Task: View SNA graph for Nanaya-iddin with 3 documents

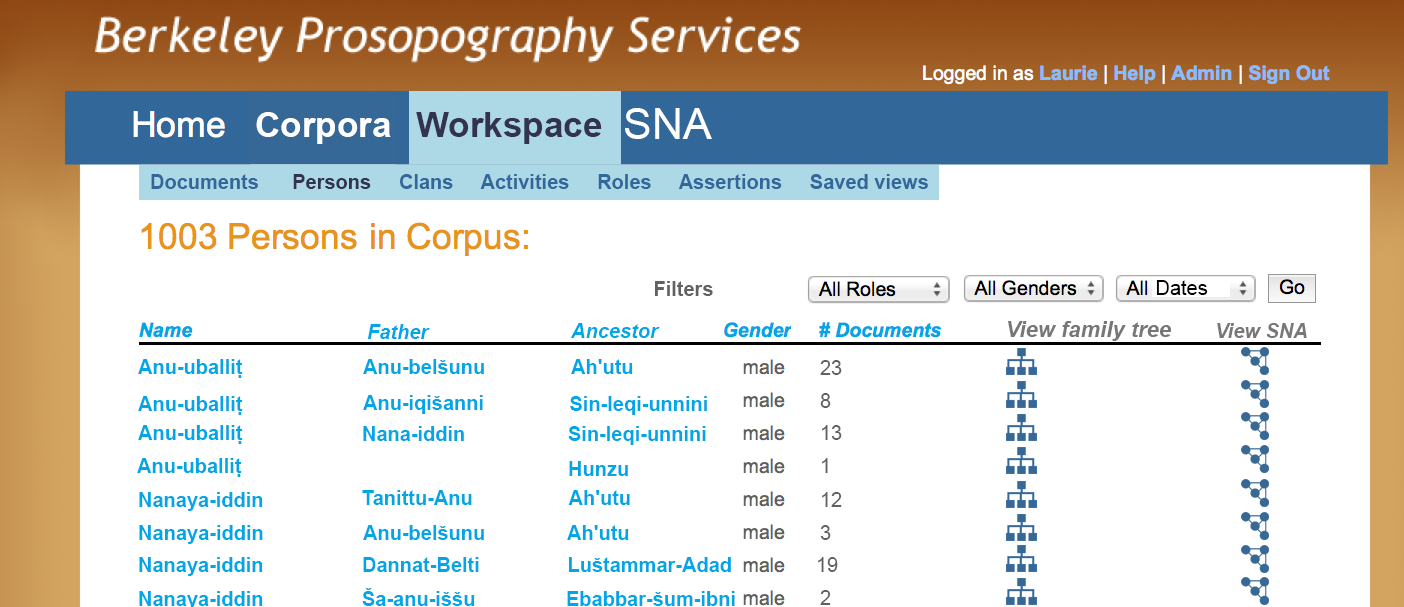Action: 1256,527
